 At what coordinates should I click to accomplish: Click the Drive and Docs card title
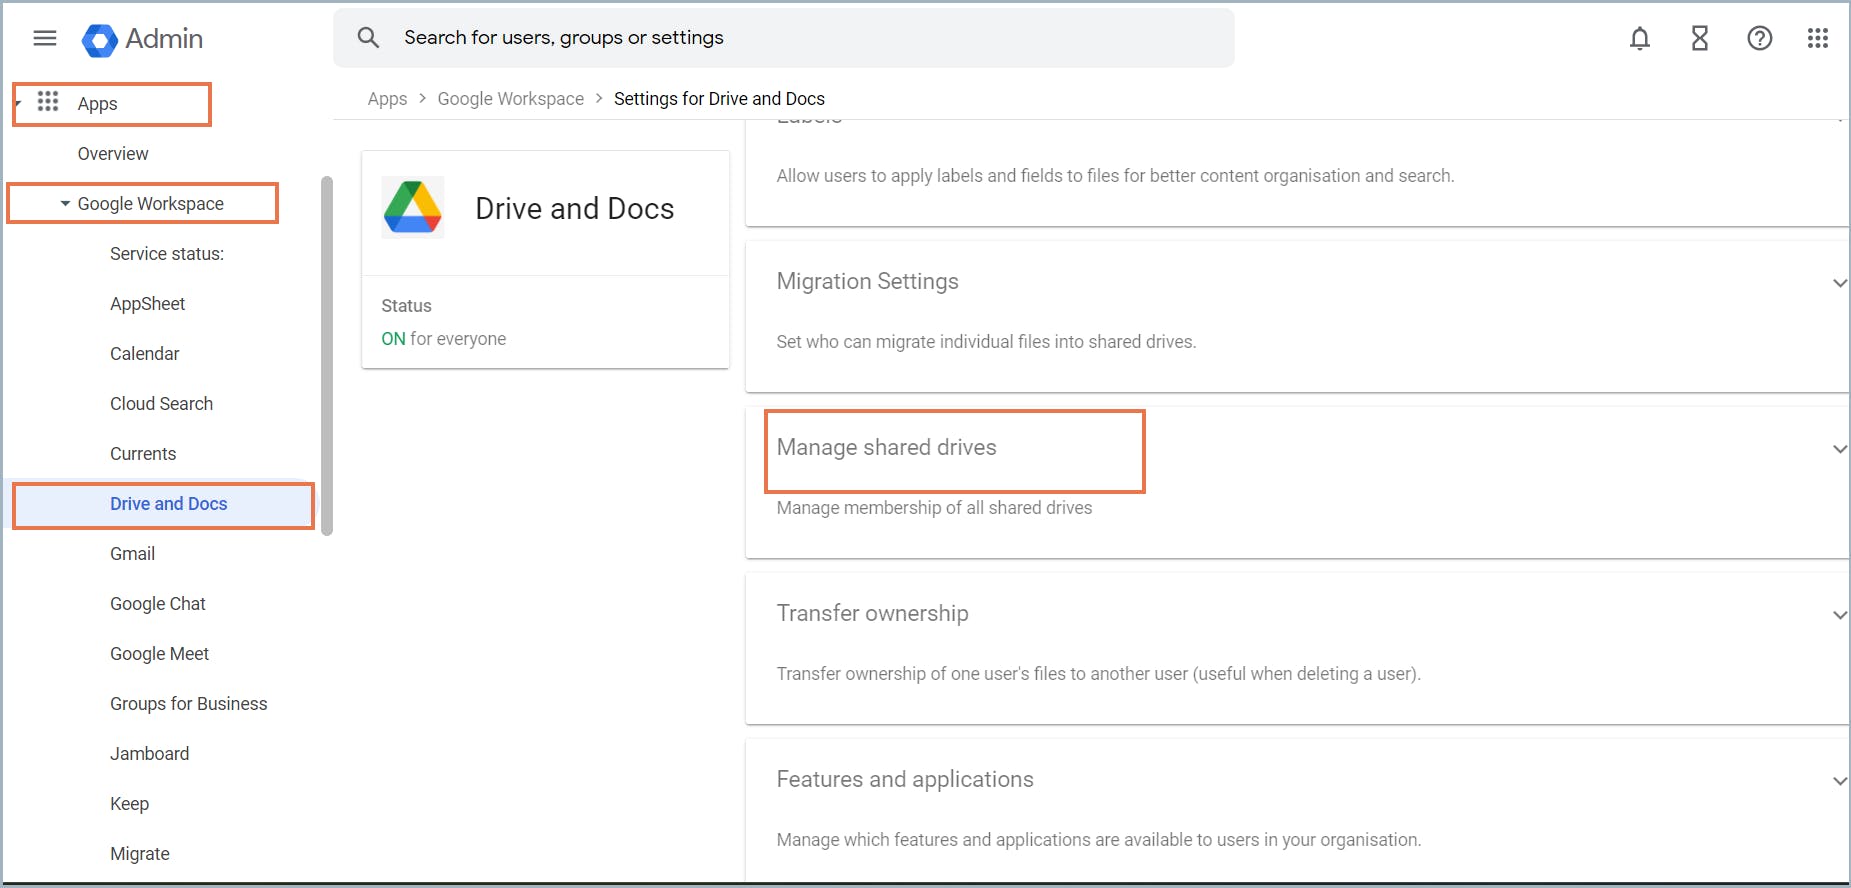pyautogui.click(x=575, y=208)
